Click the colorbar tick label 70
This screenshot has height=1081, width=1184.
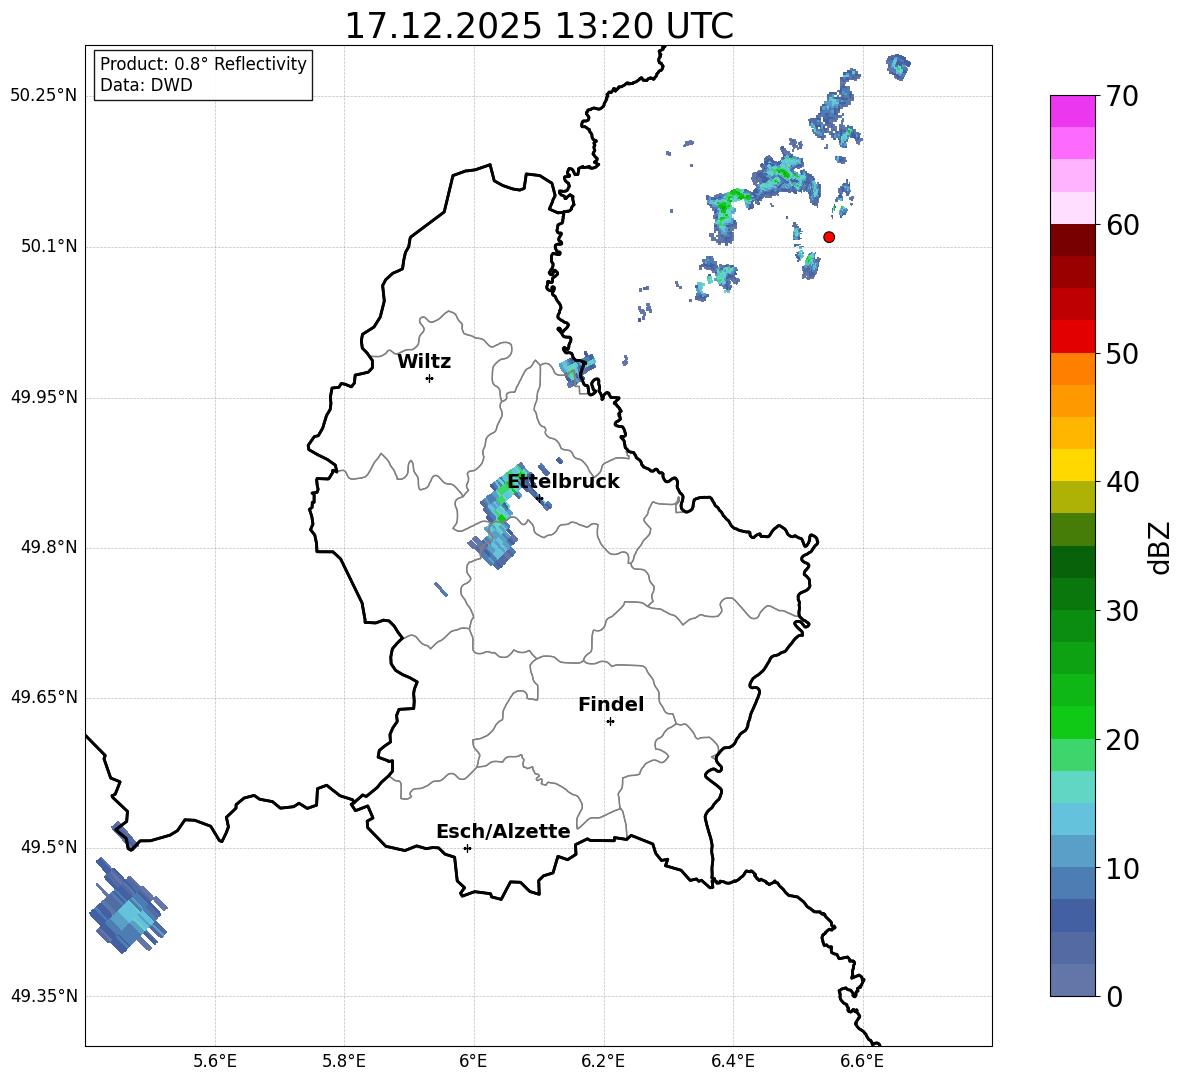coord(1122,97)
